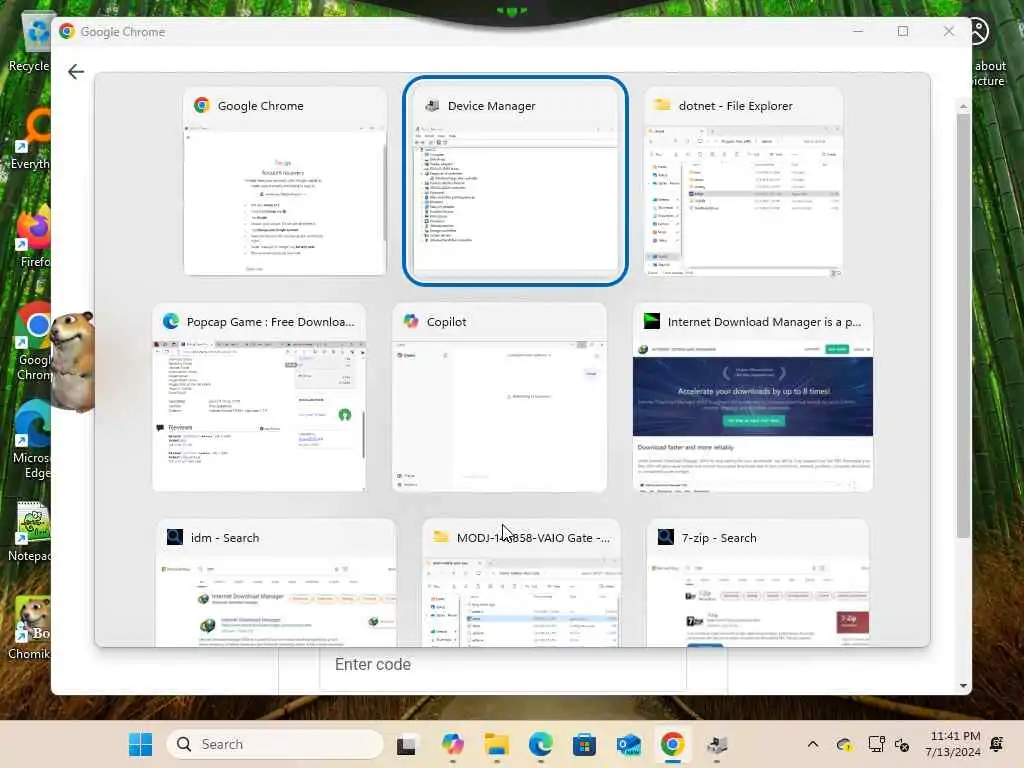The width and height of the screenshot is (1024, 768).
Task: Open Outlook from the taskbar
Action: tap(628, 744)
